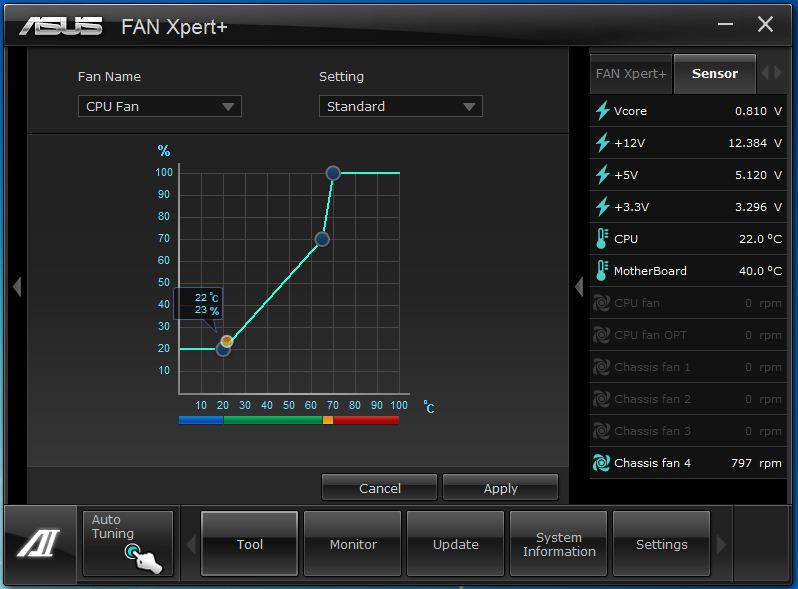Click the red temperature range bar
This screenshot has height=589, width=798.
(x=366, y=420)
